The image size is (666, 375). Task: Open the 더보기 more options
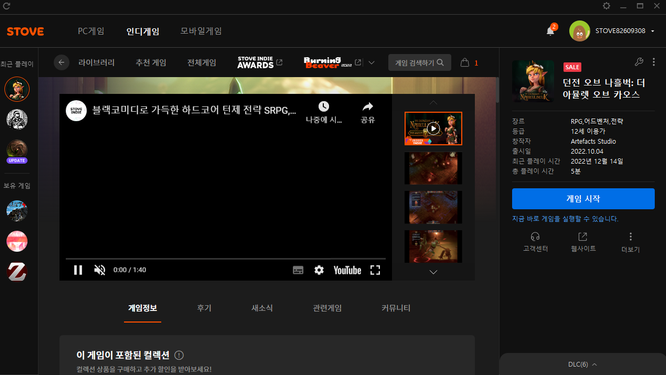pos(630,242)
